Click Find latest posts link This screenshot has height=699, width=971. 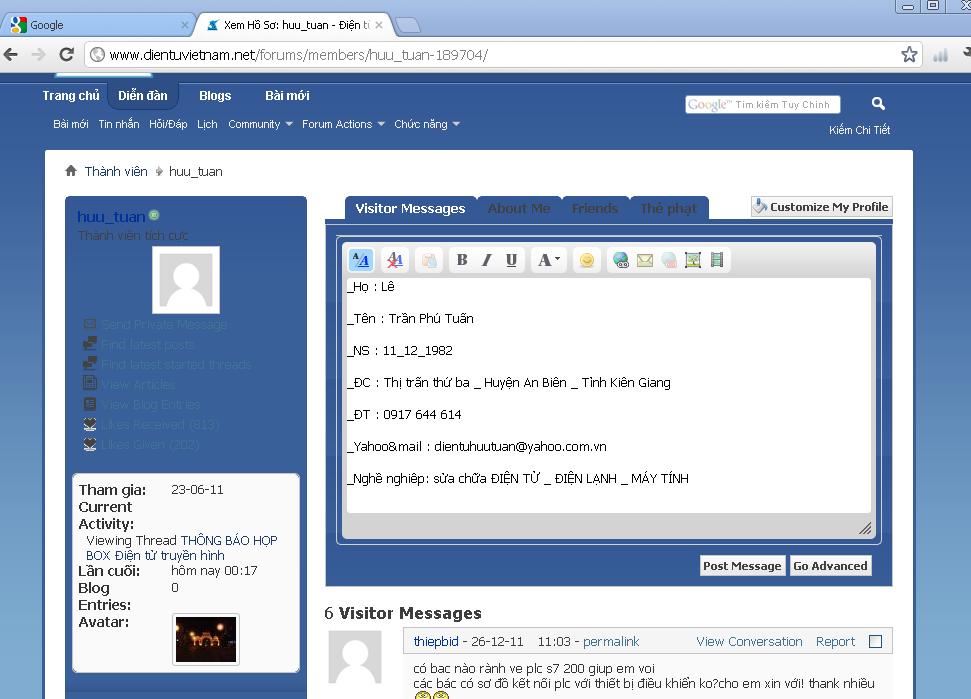pyautogui.click(x=147, y=344)
